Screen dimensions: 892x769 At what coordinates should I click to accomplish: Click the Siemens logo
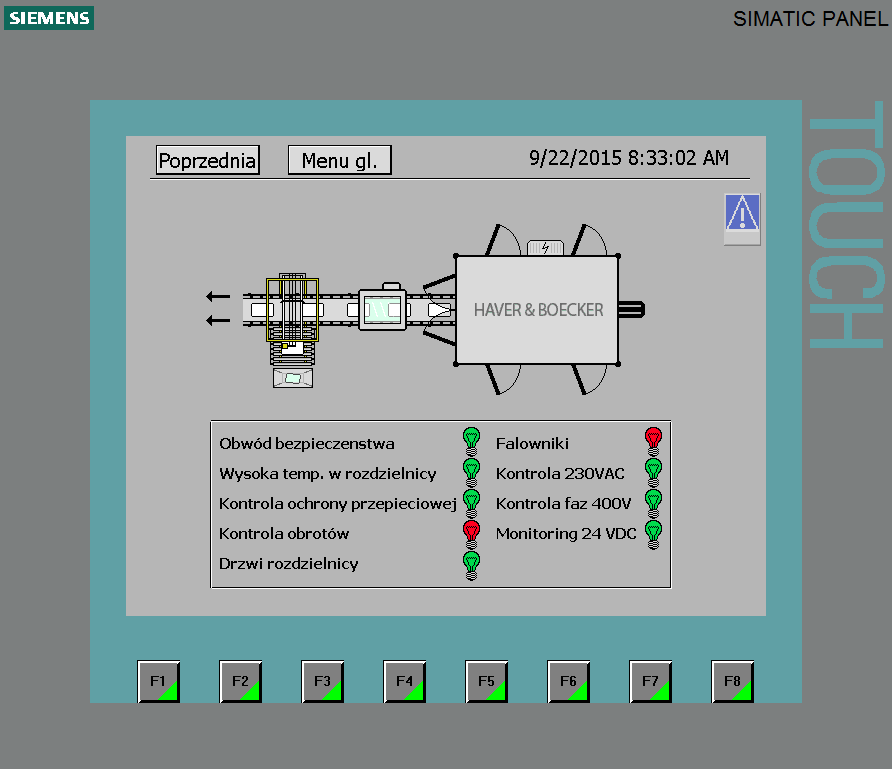[x=49, y=18]
